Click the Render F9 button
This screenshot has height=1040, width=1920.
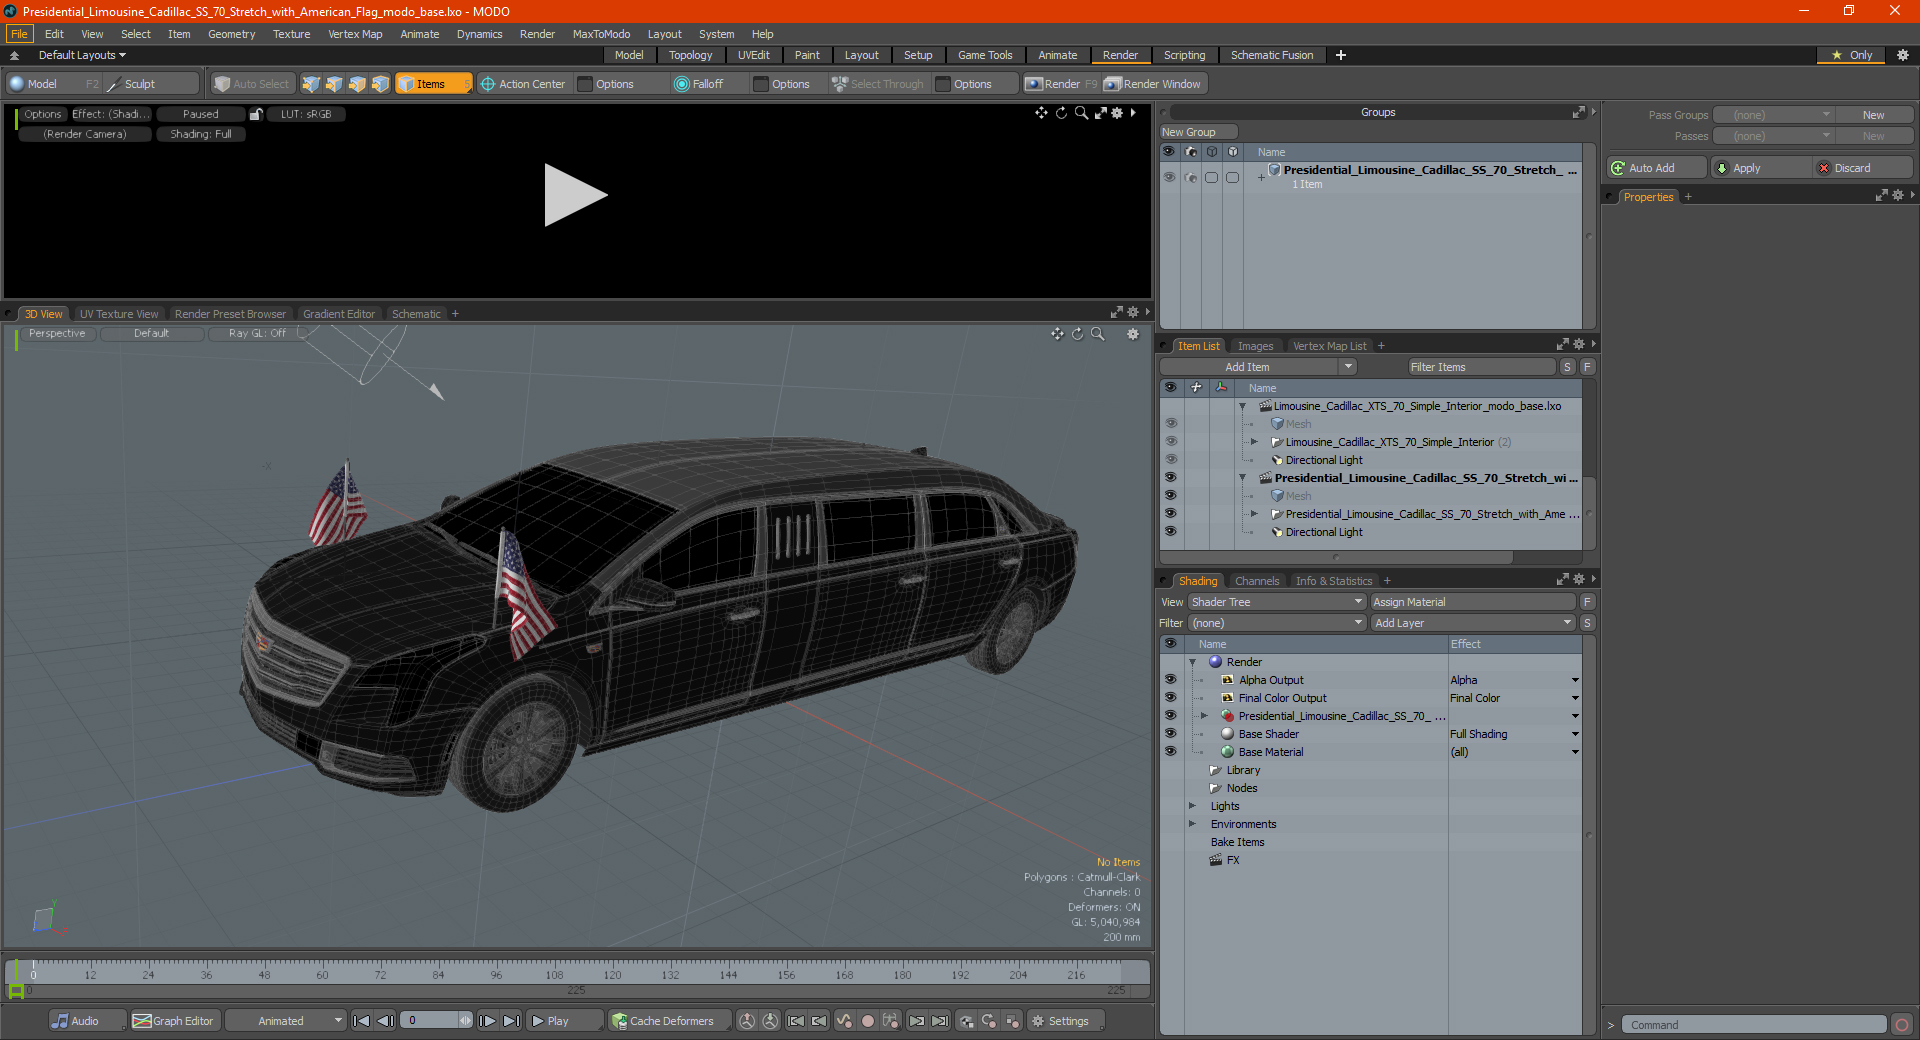[x=1061, y=84]
